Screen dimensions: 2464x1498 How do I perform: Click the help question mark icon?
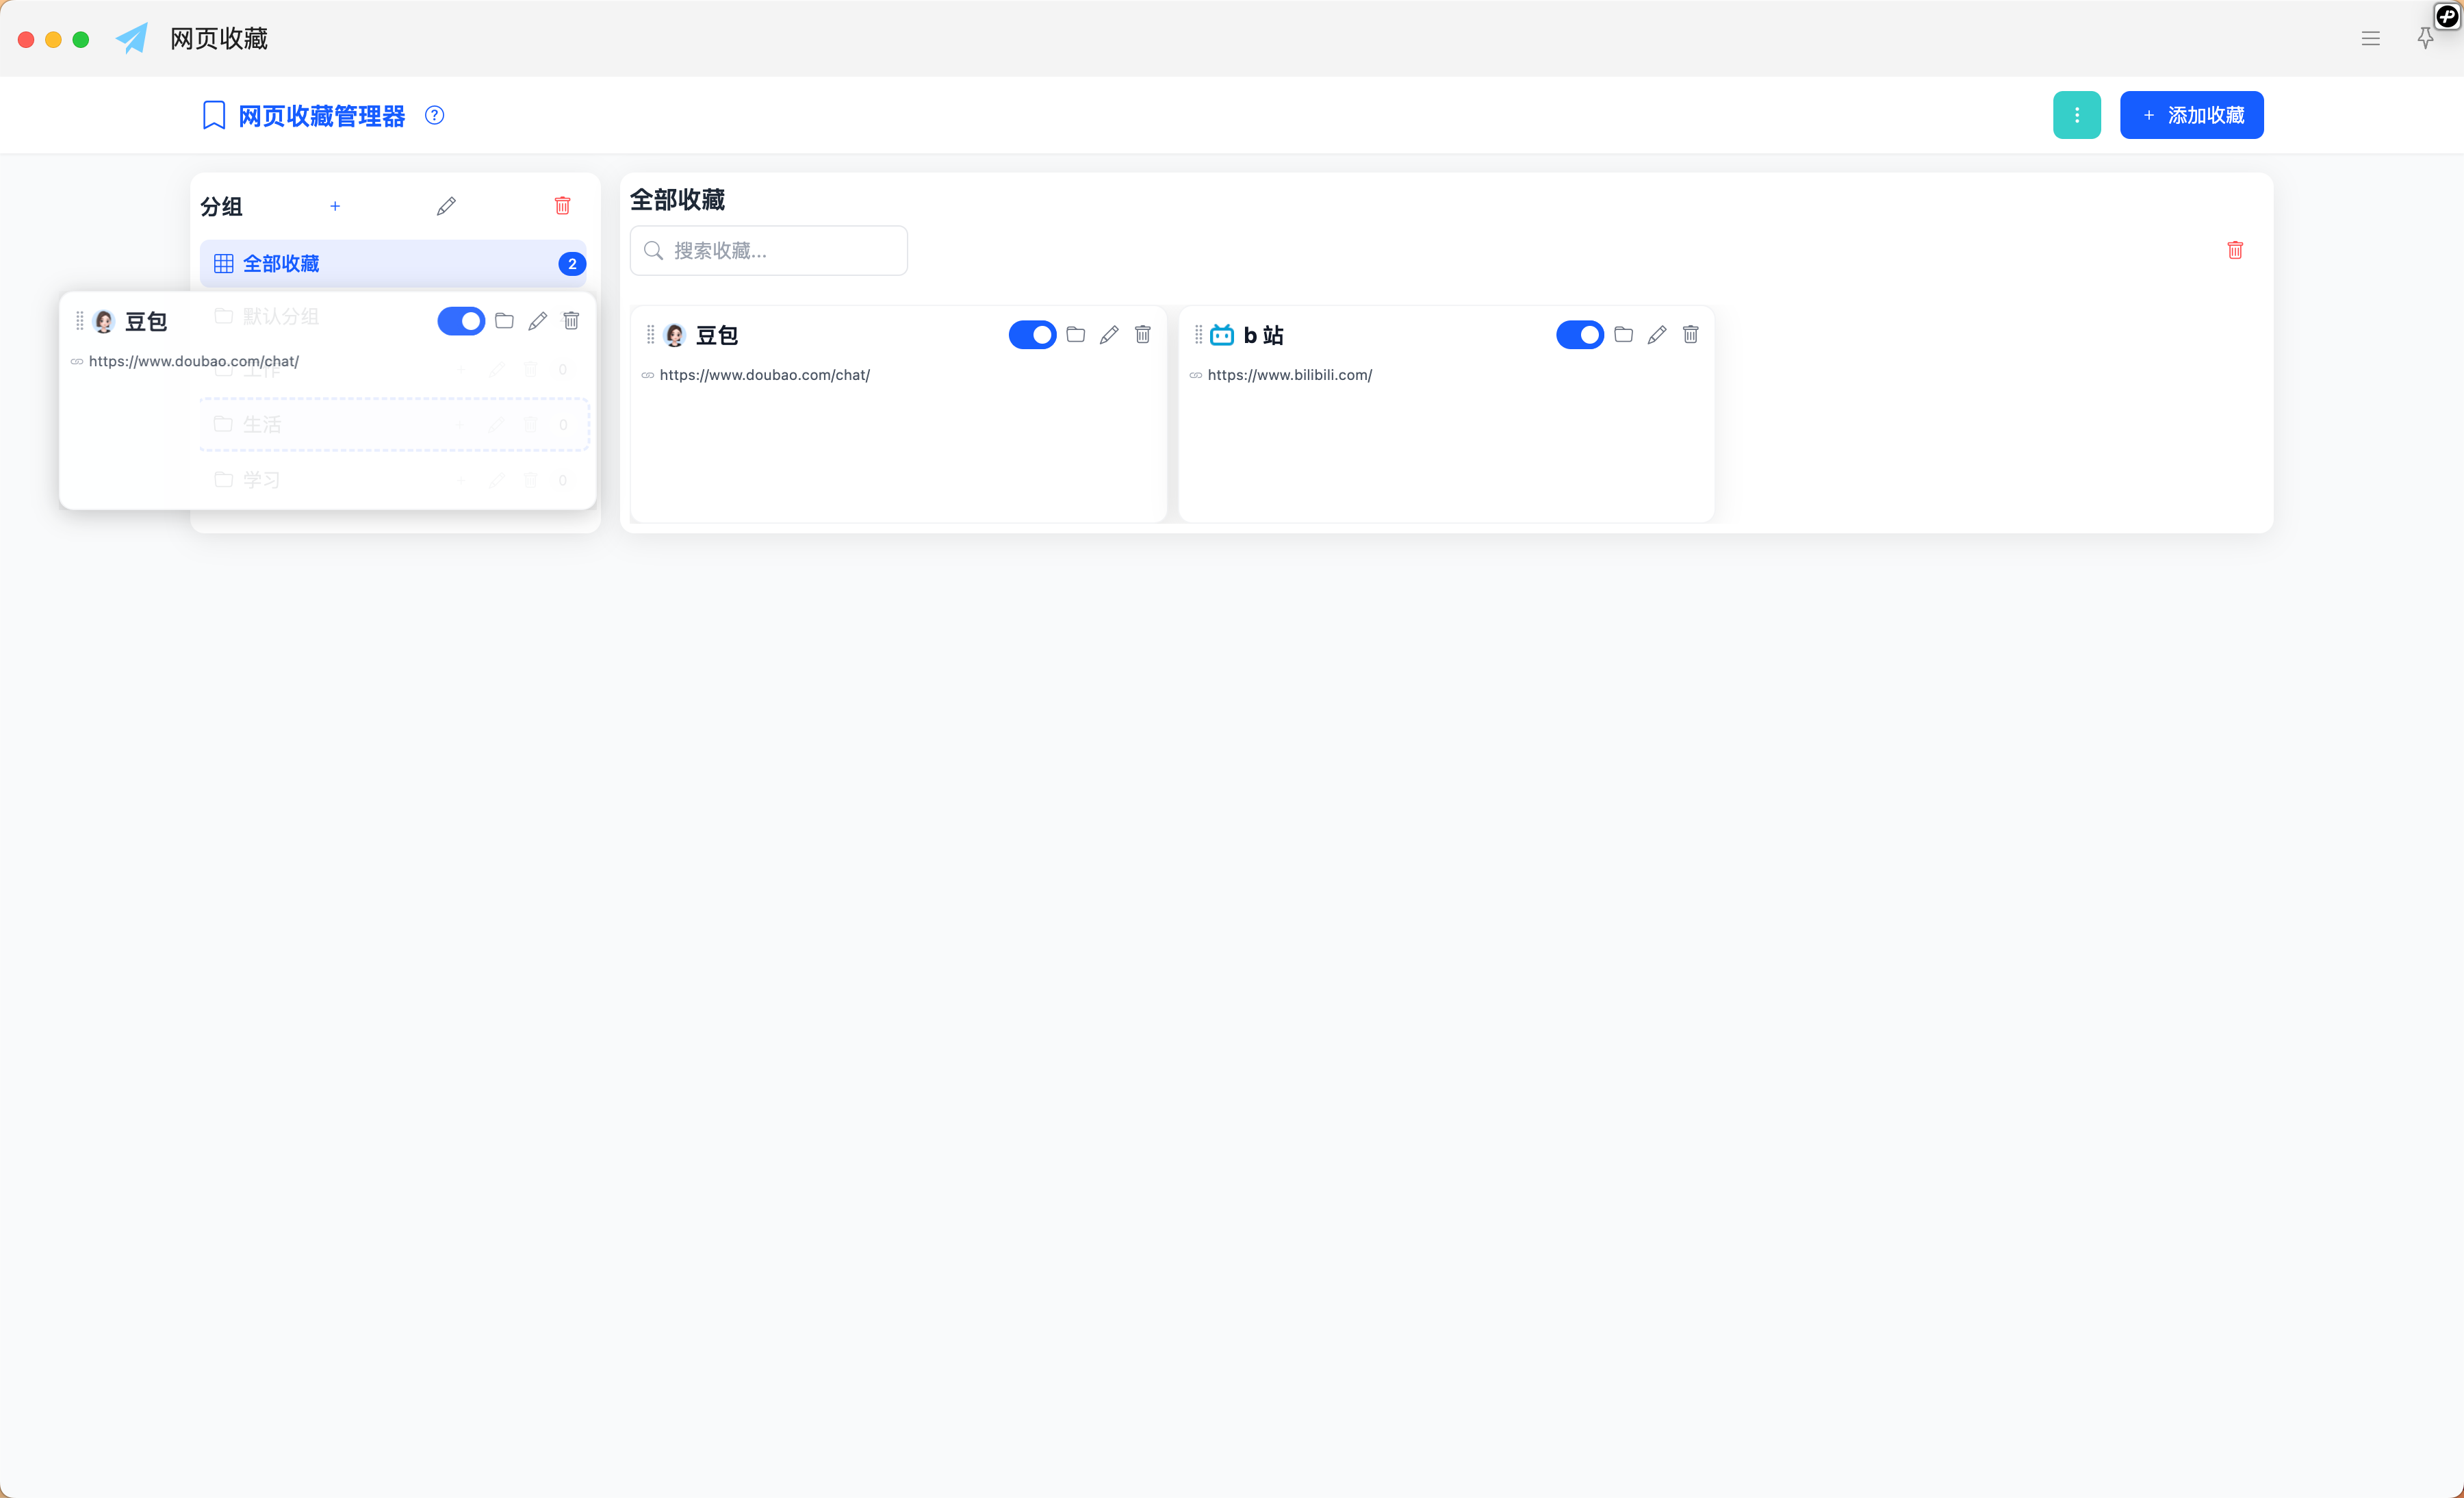[x=434, y=115]
